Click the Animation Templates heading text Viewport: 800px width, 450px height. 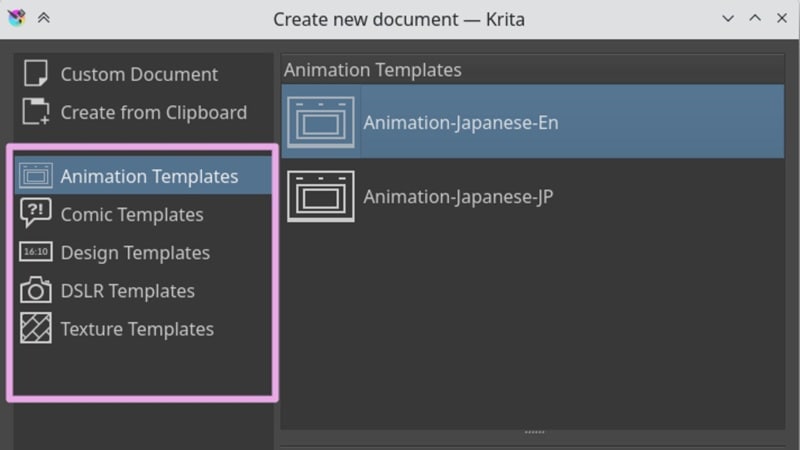tap(372, 70)
